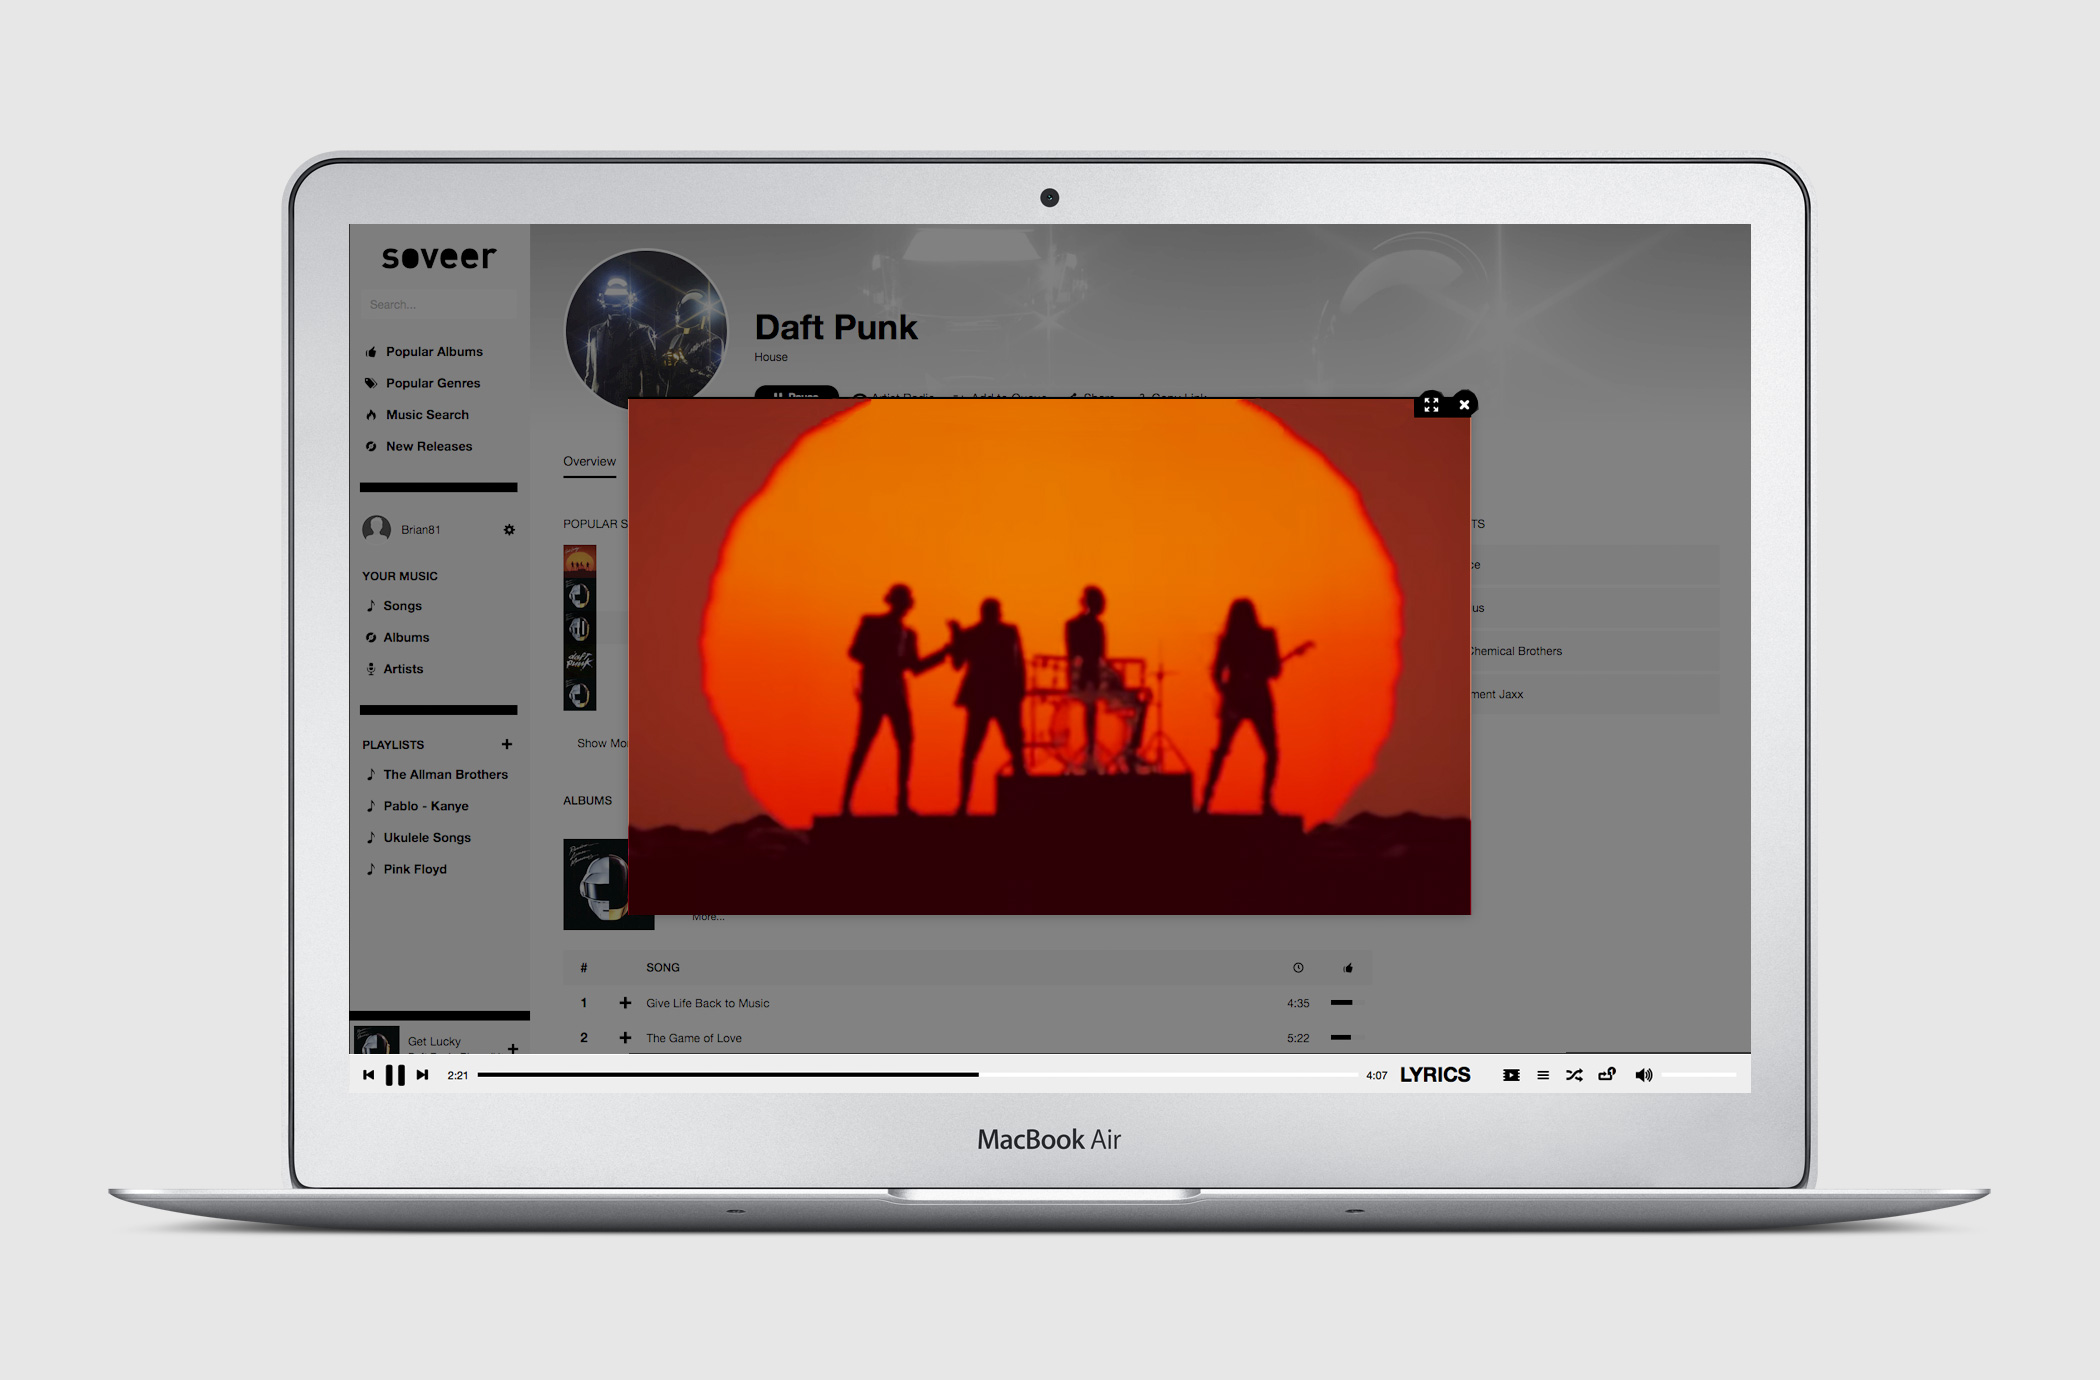Click the Daft Punk logo song thumbnail
Image resolution: width=2100 pixels, height=1380 pixels.
(x=580, y=661)
